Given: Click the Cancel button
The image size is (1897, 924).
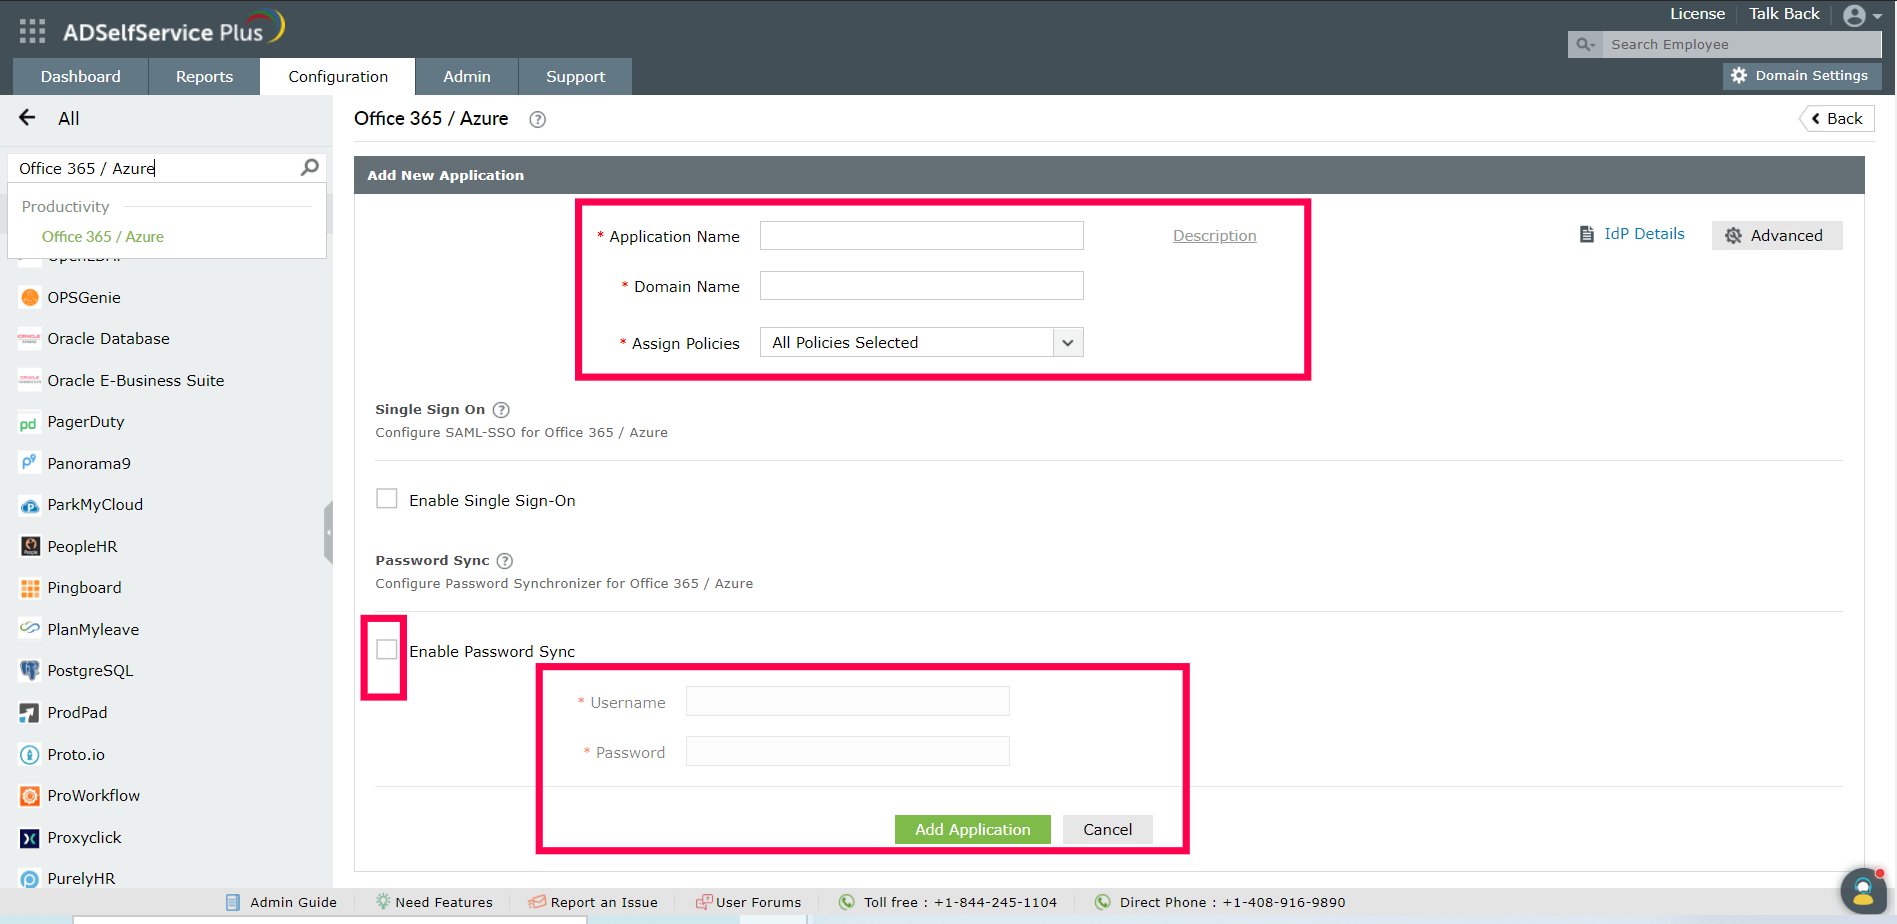Looking at the screenshot, I should tap(1107, 829).
